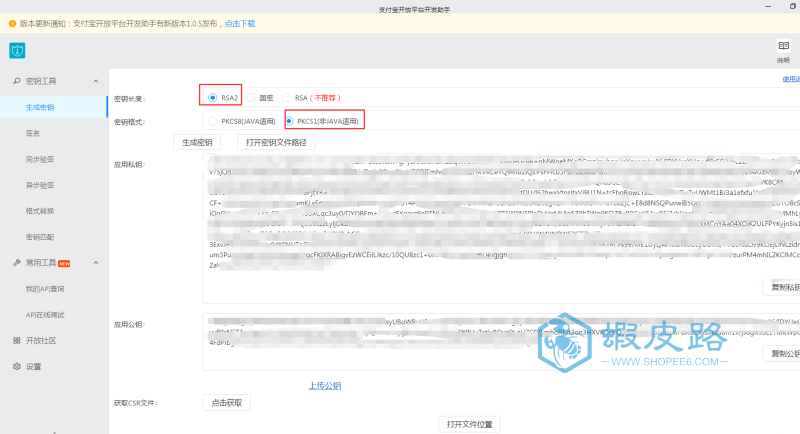This screenshot has width=800, height=434.
Task: Click the 使用说明 link at top right
Action: pos(791,79)
